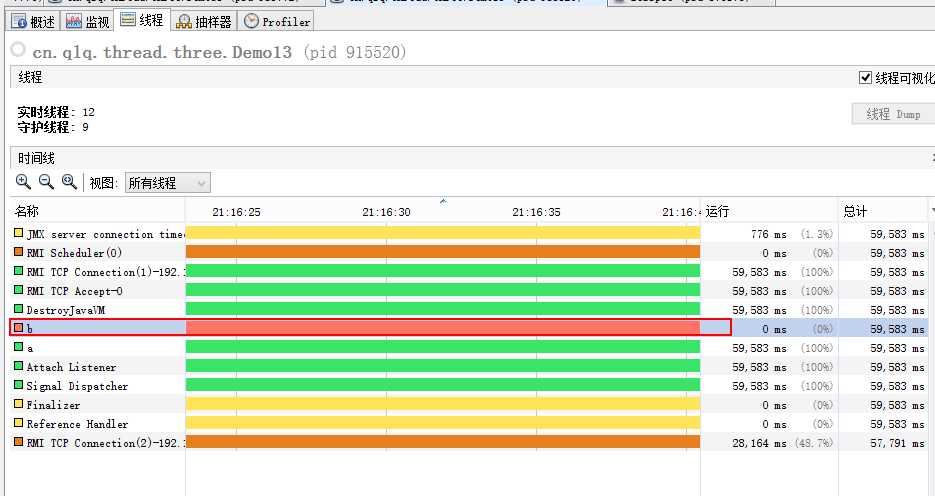Click the green state icon beside RMI TCP Accept-0

tap(18, 290)
